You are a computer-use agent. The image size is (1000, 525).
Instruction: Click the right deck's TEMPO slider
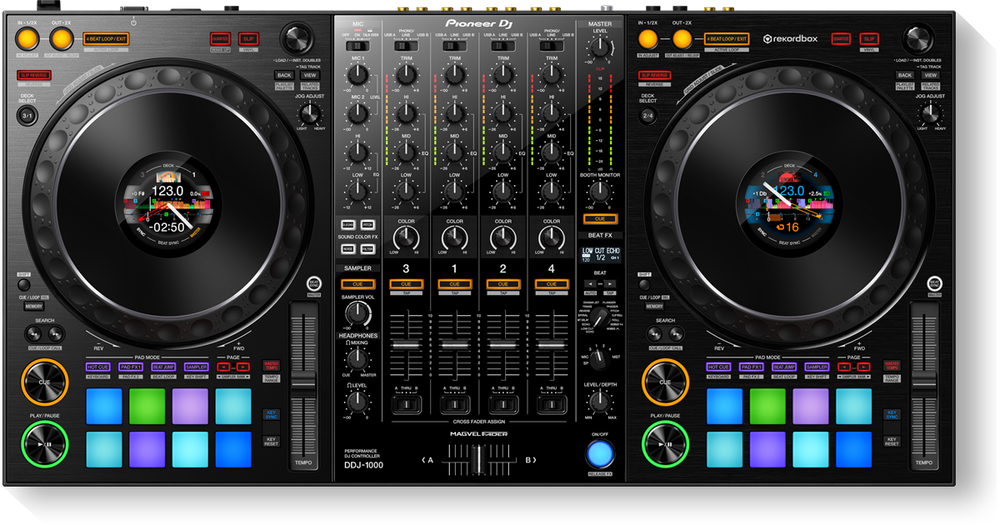pos(924,383)
